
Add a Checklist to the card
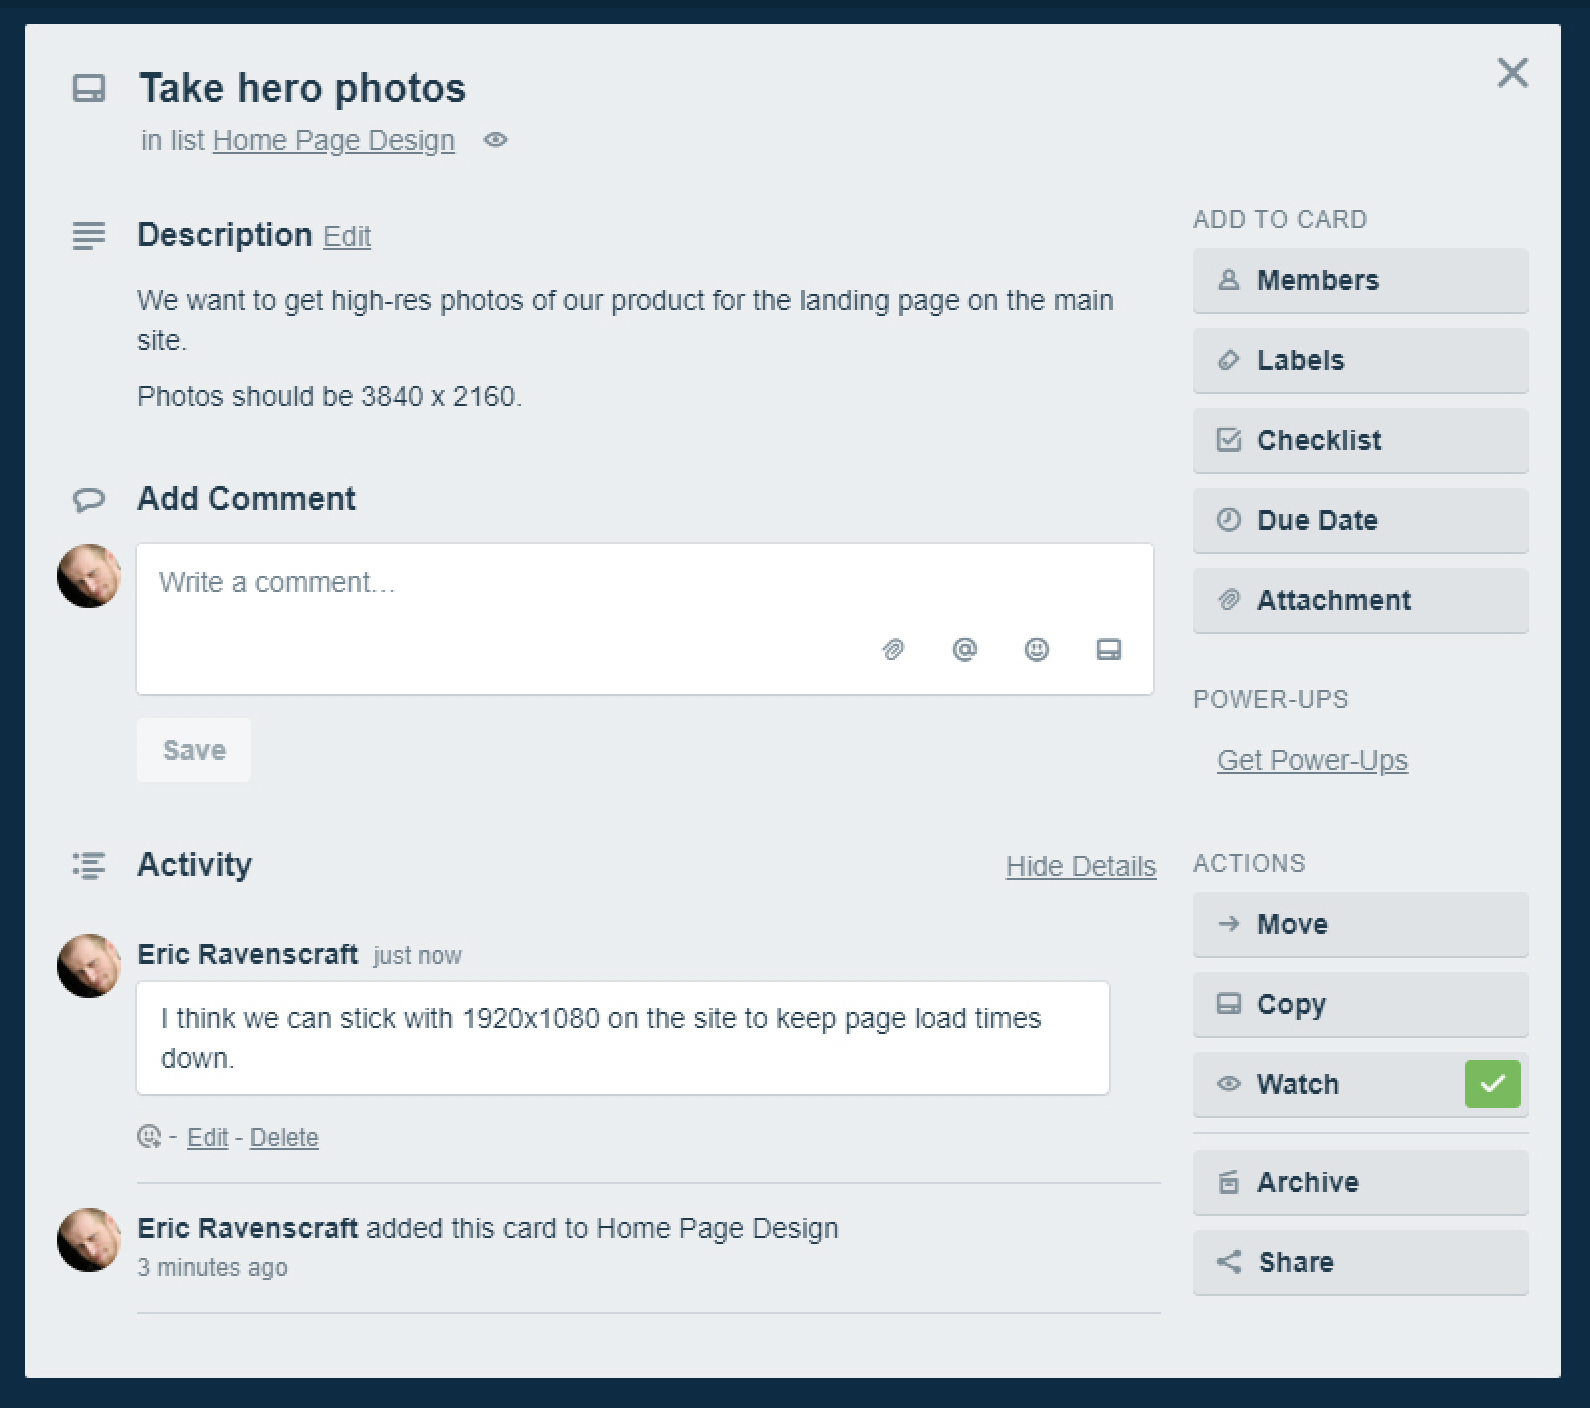pos(1360,440)
